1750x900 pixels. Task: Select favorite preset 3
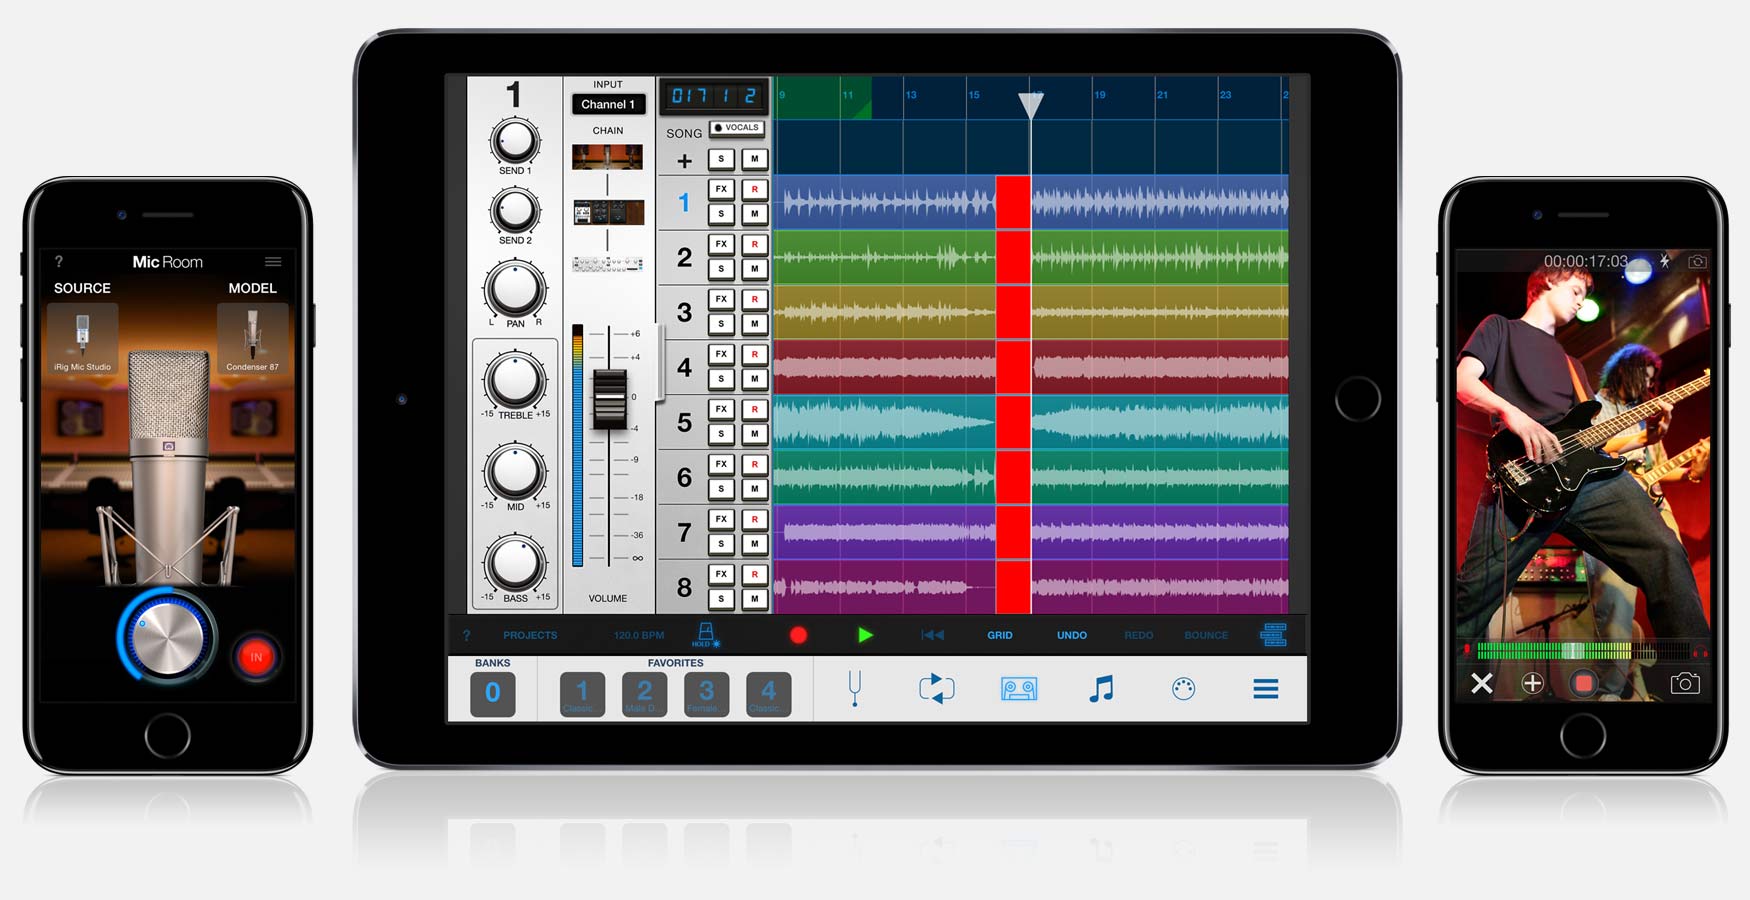point(706,694)
